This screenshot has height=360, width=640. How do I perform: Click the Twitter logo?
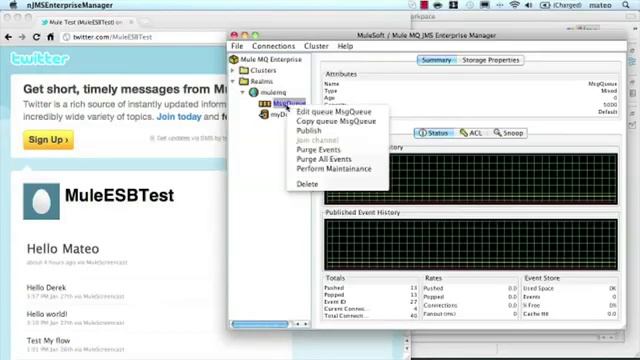(x=40, y=59)
